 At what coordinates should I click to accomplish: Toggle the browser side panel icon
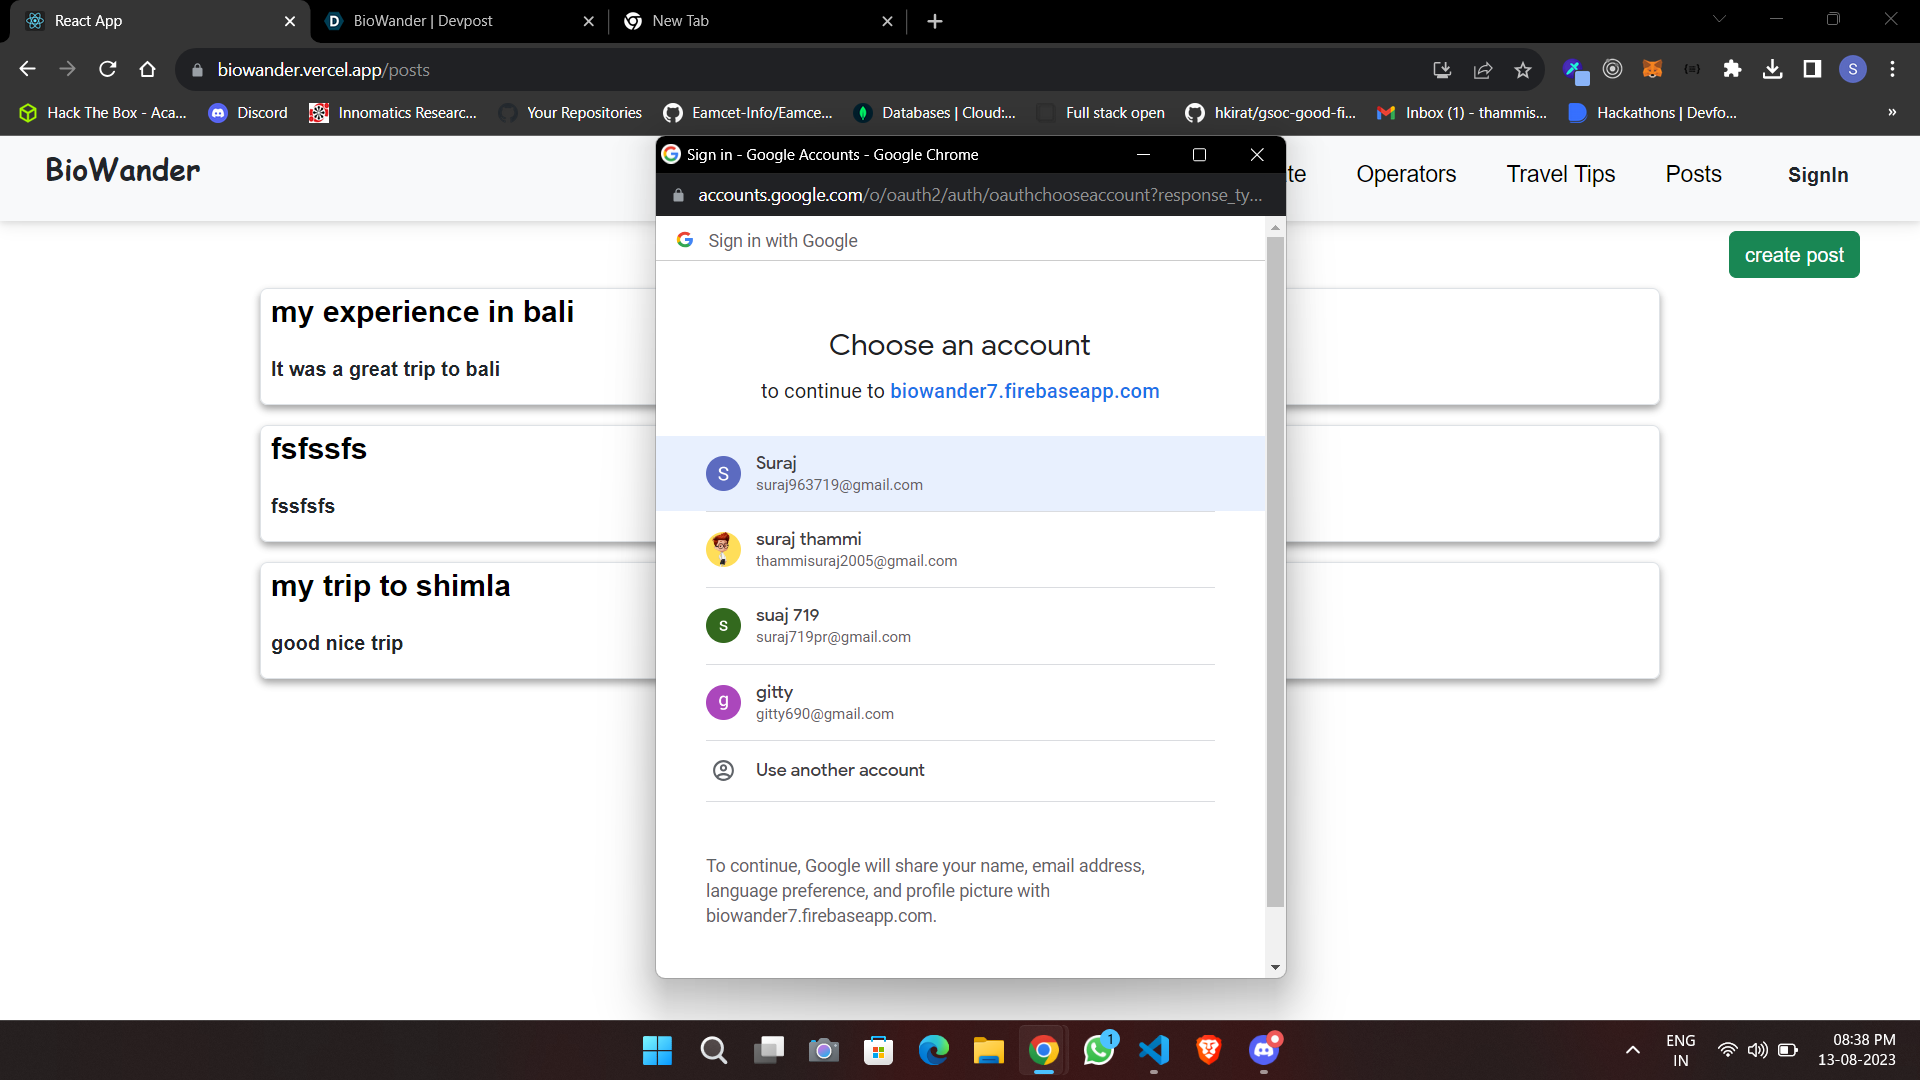pyautogui.click(x=1812, y=69)
